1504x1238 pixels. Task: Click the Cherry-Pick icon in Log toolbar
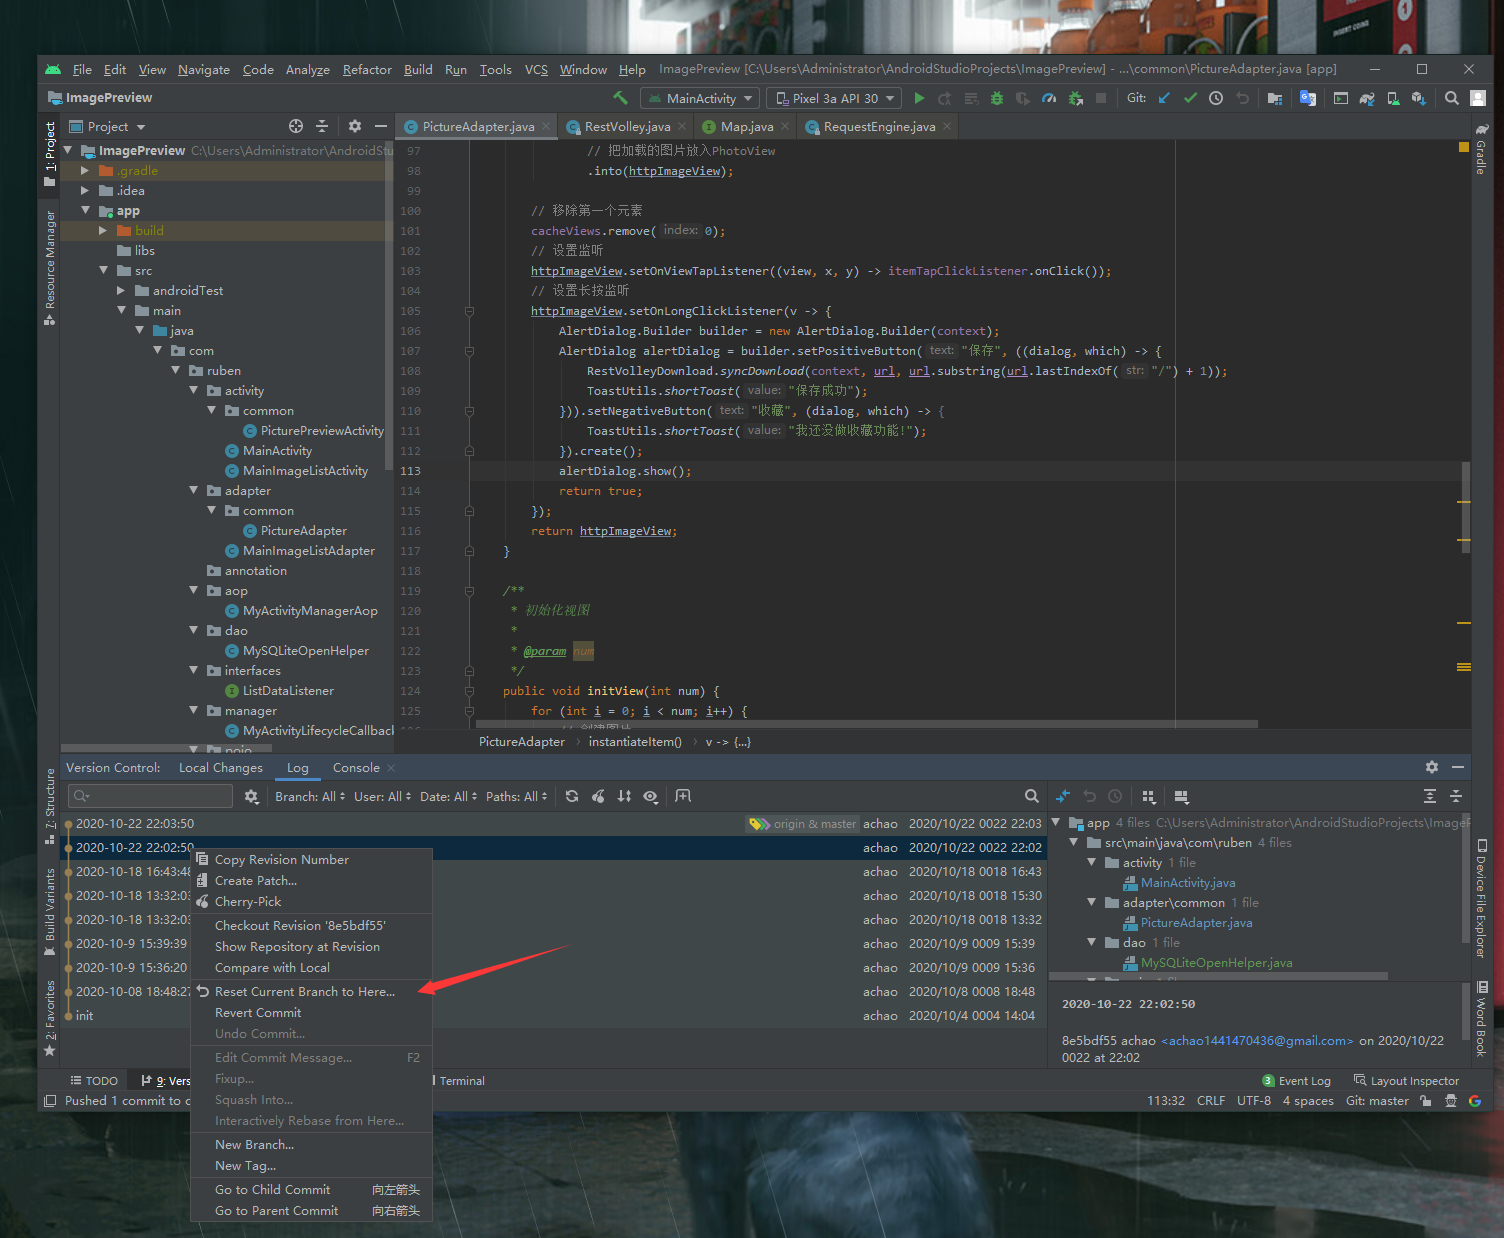(598, 796)
